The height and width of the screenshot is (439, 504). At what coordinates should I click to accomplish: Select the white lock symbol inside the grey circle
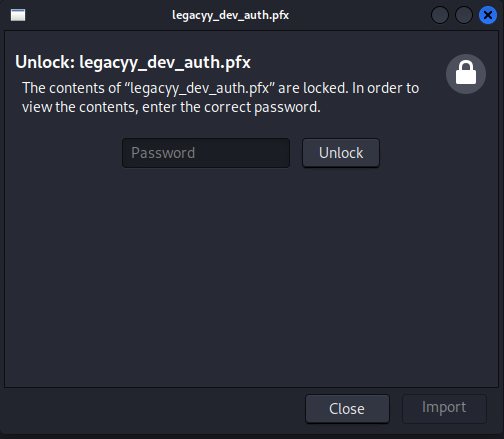[x=466, y=72]
